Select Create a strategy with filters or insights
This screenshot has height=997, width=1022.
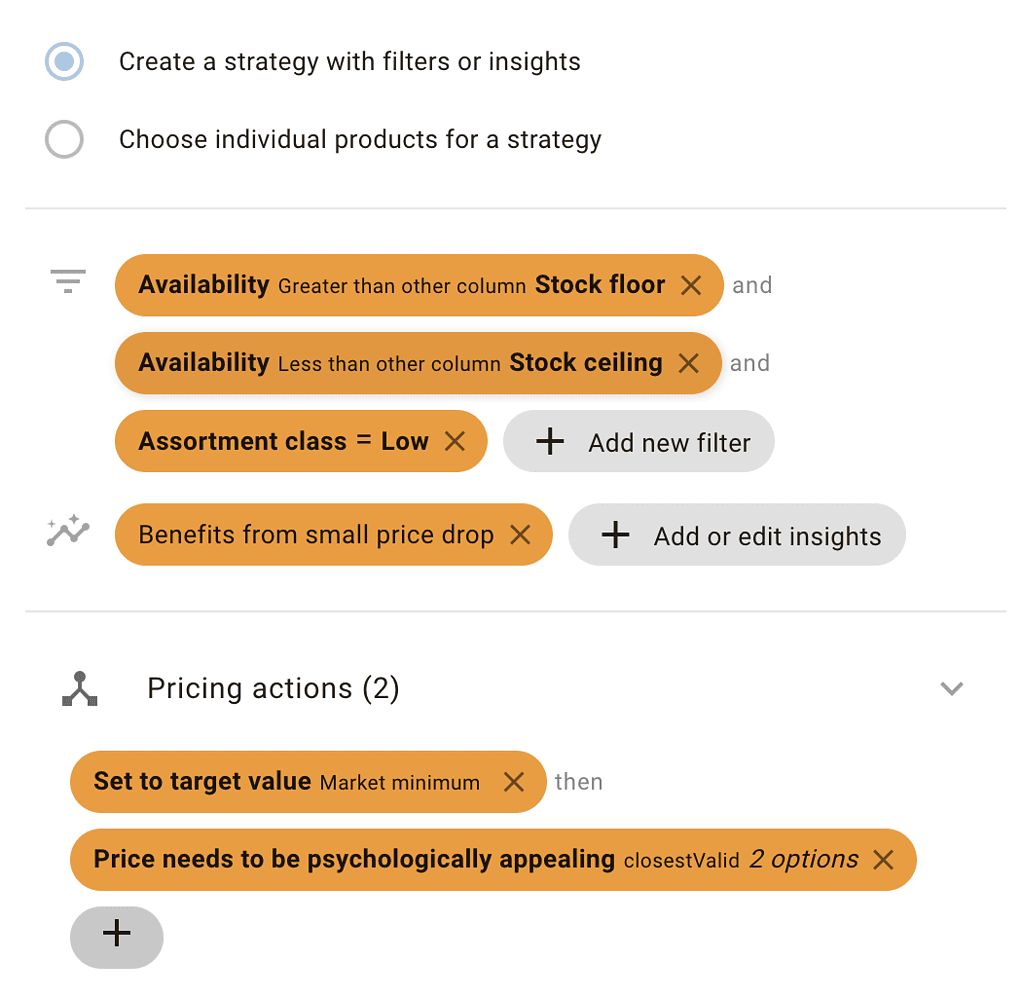pos(64,62)
